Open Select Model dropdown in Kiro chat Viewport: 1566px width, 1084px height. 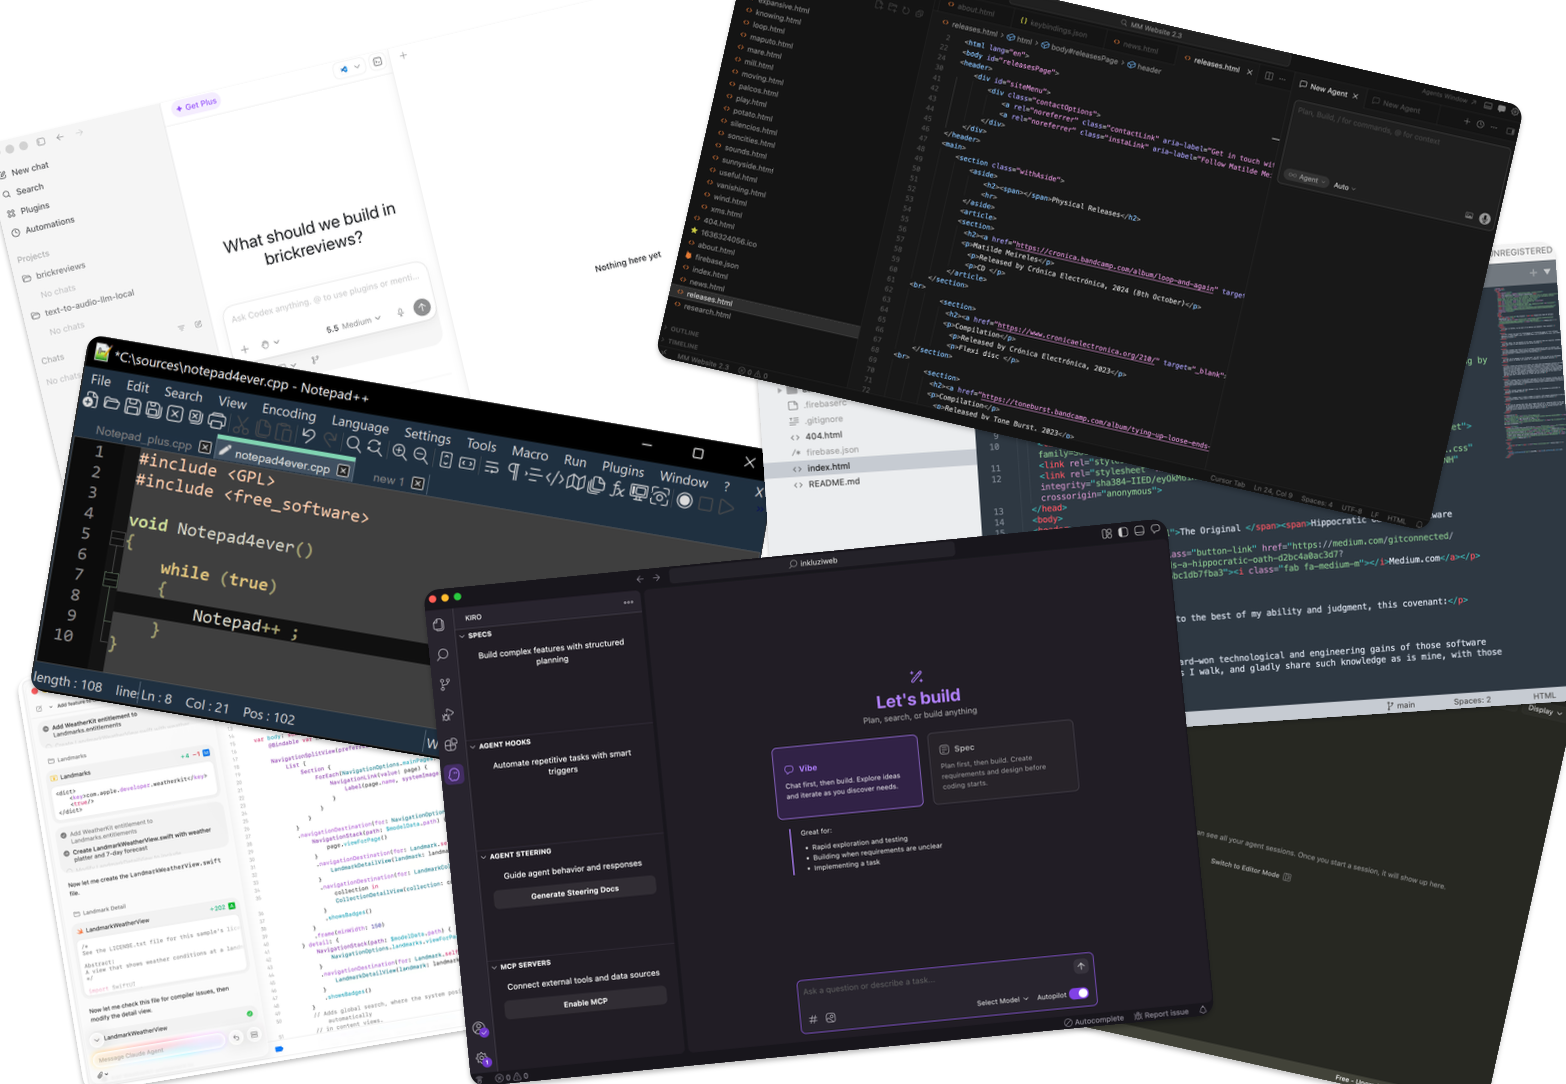[1003, 1001]
